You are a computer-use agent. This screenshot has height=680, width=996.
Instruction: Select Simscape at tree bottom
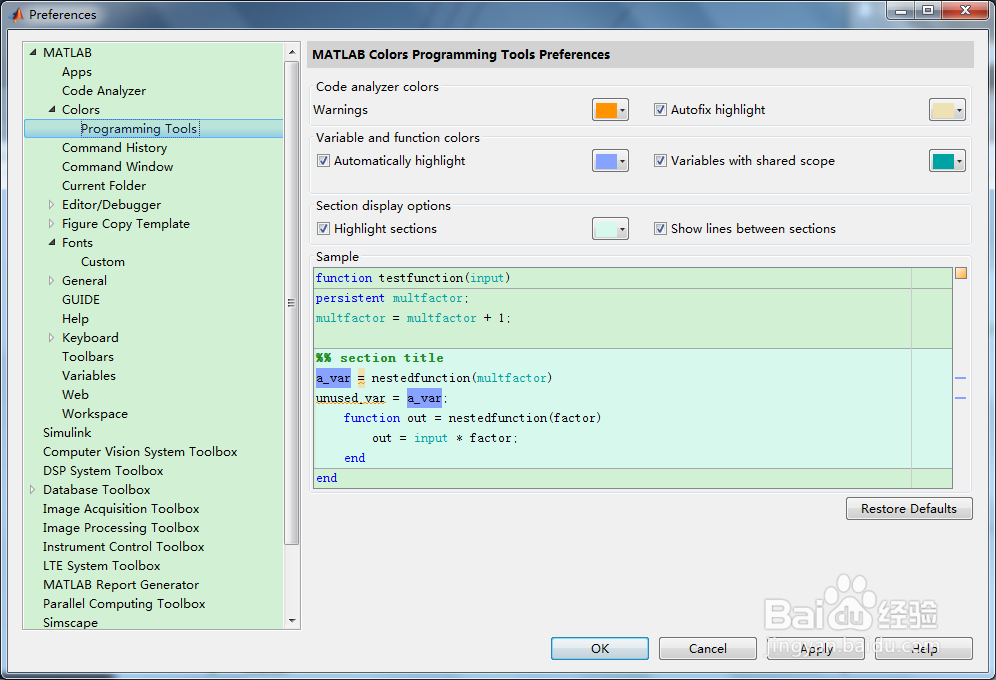click(x=70, y=622)
